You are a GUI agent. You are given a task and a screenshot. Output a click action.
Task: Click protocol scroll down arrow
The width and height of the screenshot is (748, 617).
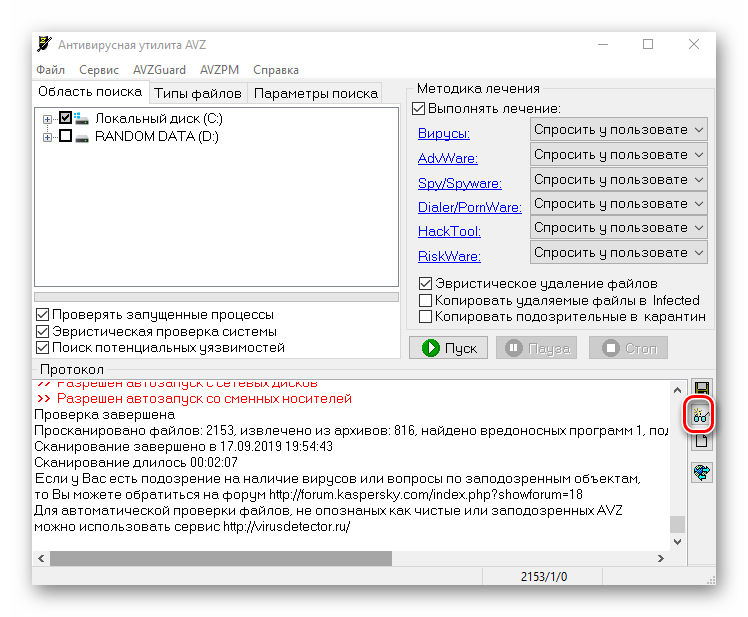677,542
